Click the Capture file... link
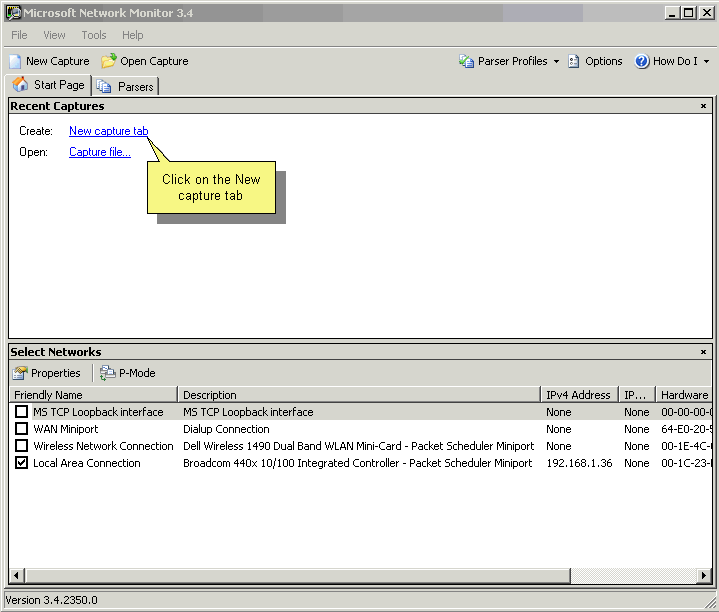This screenshot has width=719, height=612. pos(100,152)
